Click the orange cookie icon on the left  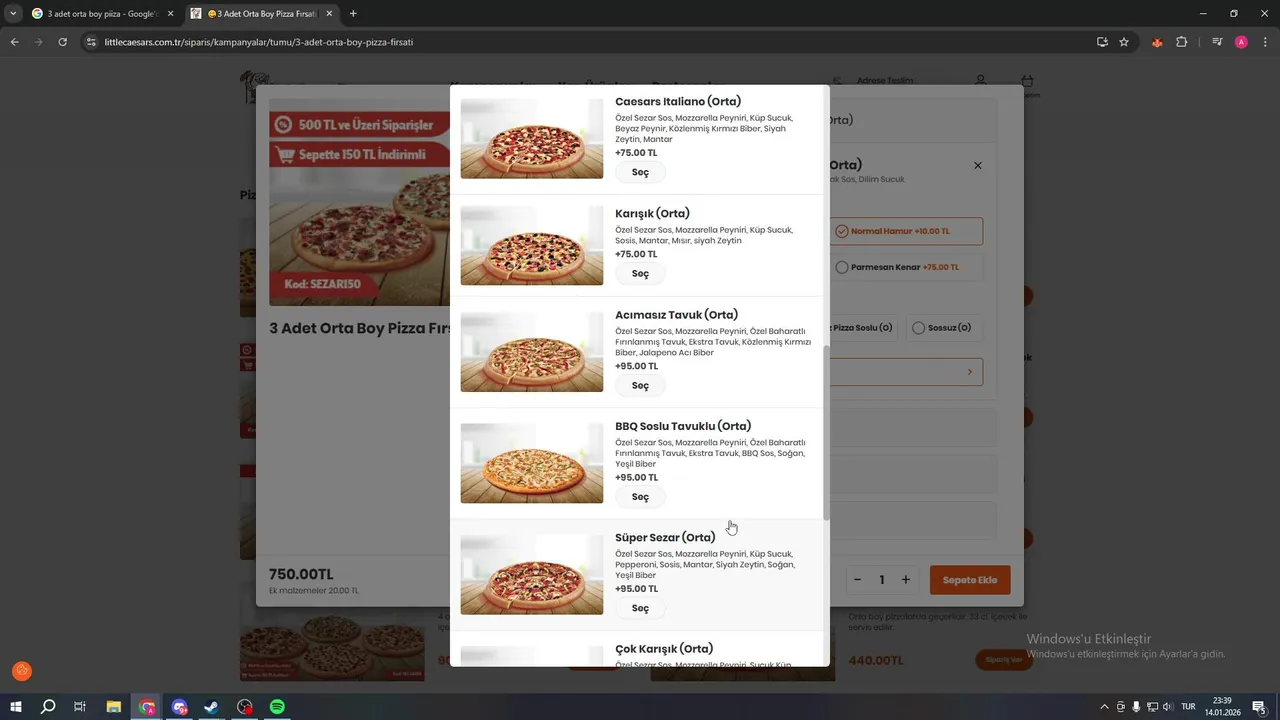(22, 671)
